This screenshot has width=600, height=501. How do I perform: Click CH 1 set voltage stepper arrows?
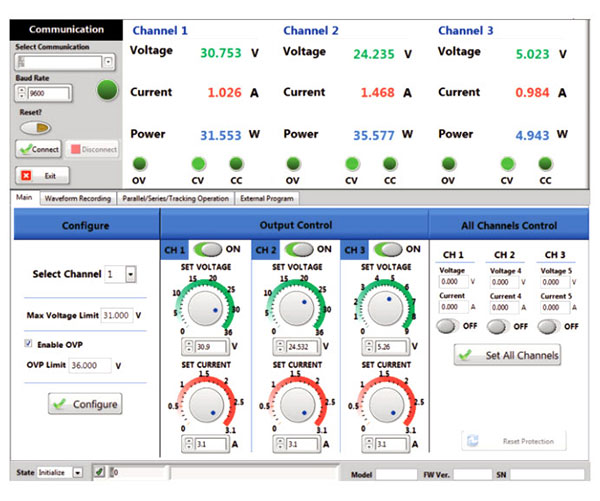click(189, 346)
